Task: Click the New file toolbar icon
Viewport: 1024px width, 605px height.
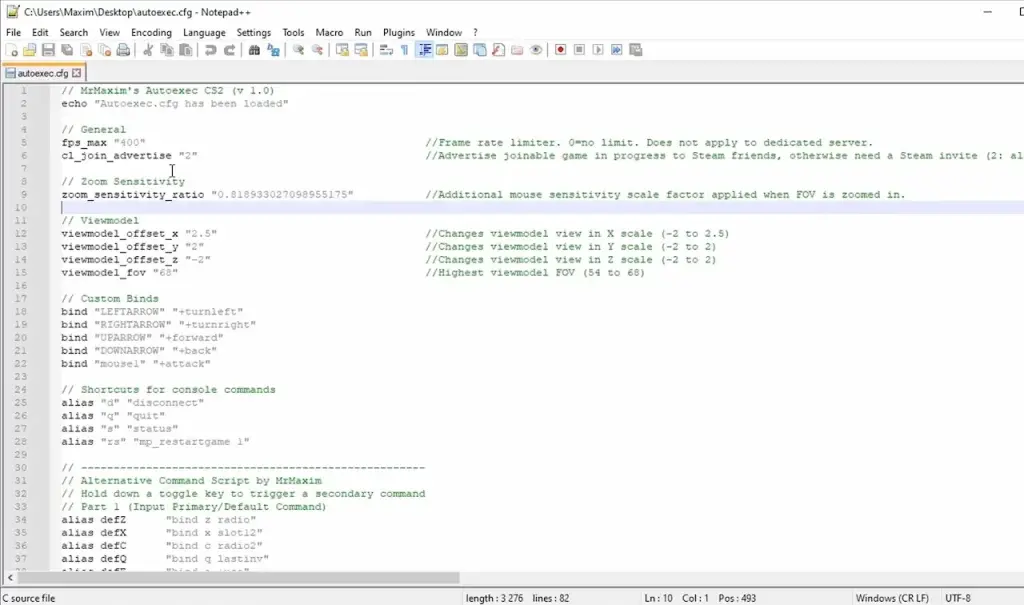Action: tap(11, 50)
